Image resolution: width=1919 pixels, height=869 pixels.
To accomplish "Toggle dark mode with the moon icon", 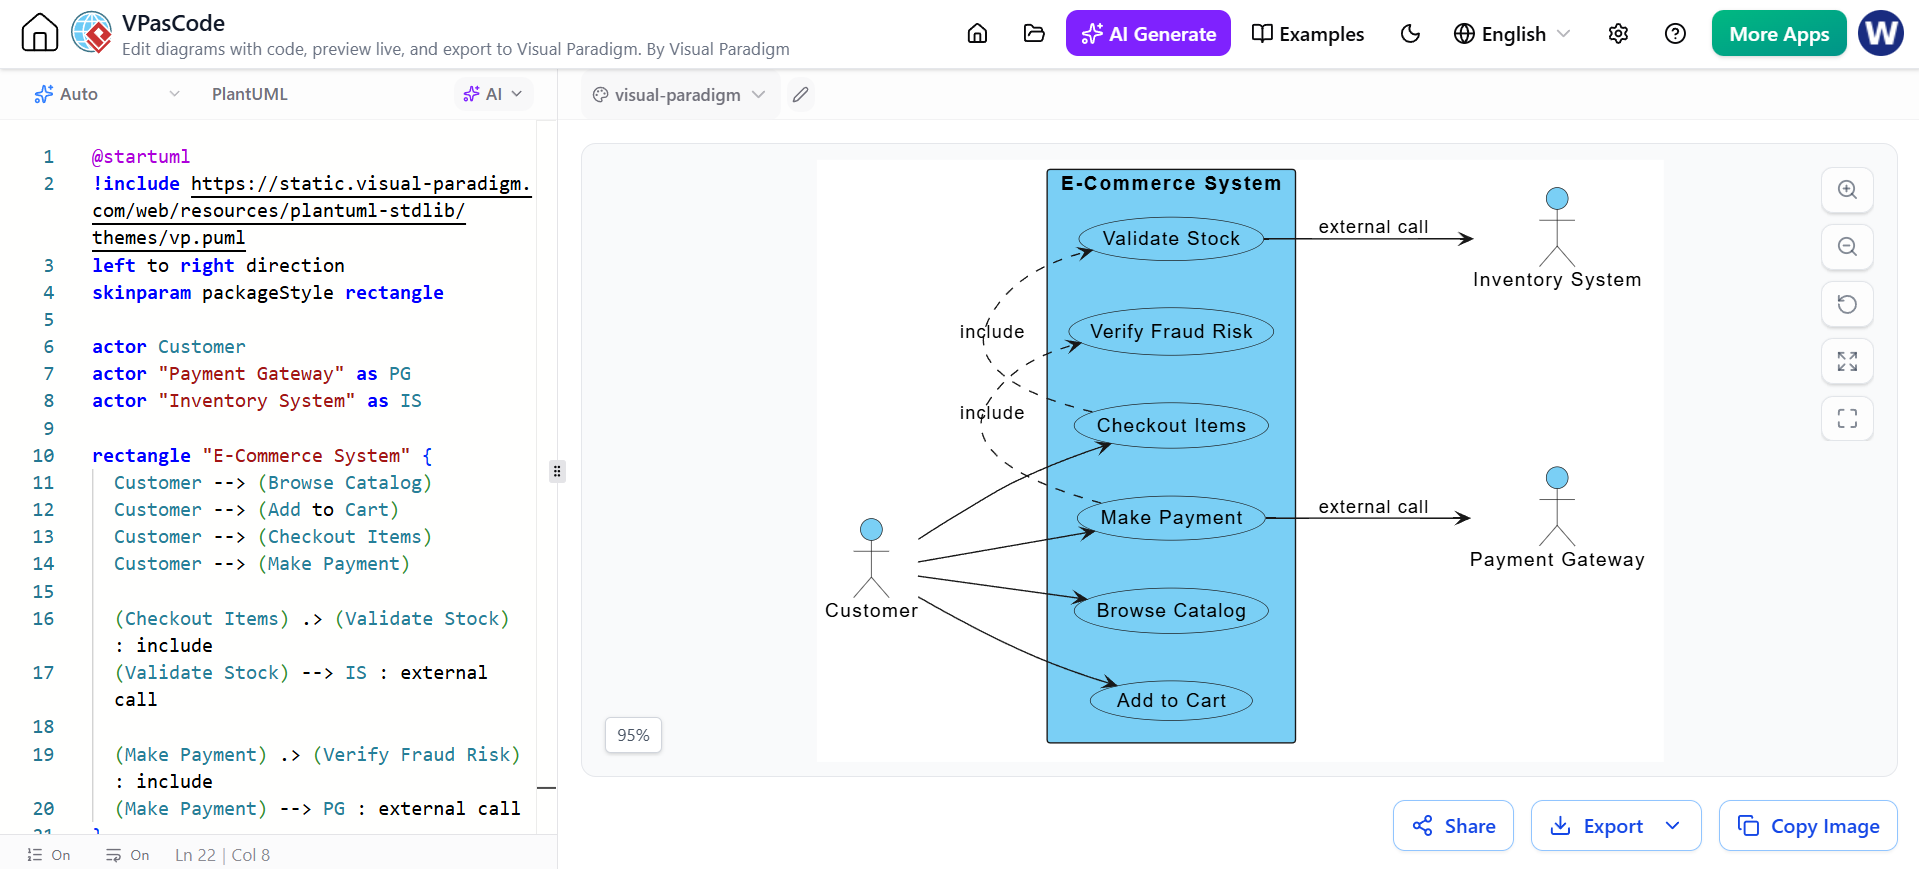I will pyautogui.click(x=1410, y=34).
